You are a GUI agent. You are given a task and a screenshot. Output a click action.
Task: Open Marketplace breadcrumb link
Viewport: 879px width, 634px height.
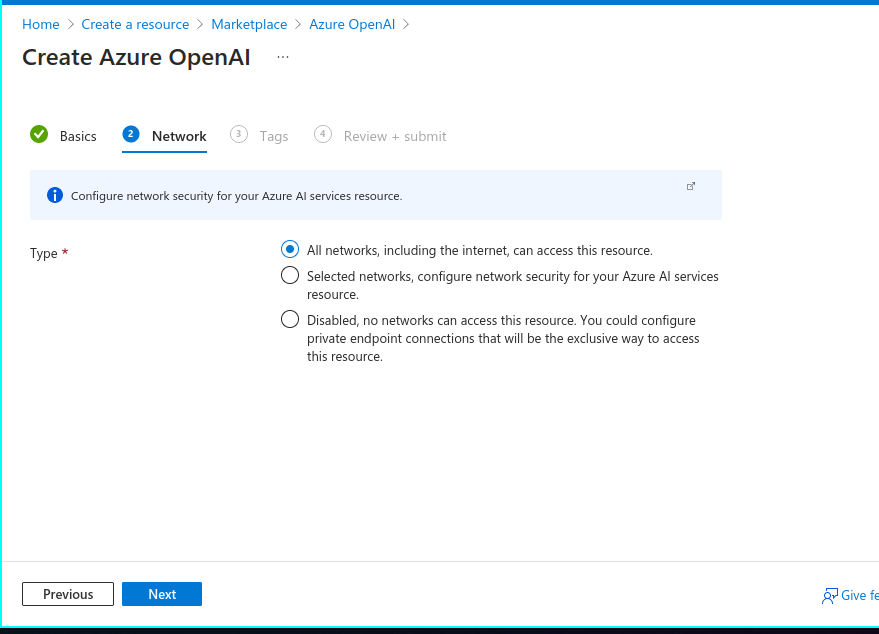[249, 24]
